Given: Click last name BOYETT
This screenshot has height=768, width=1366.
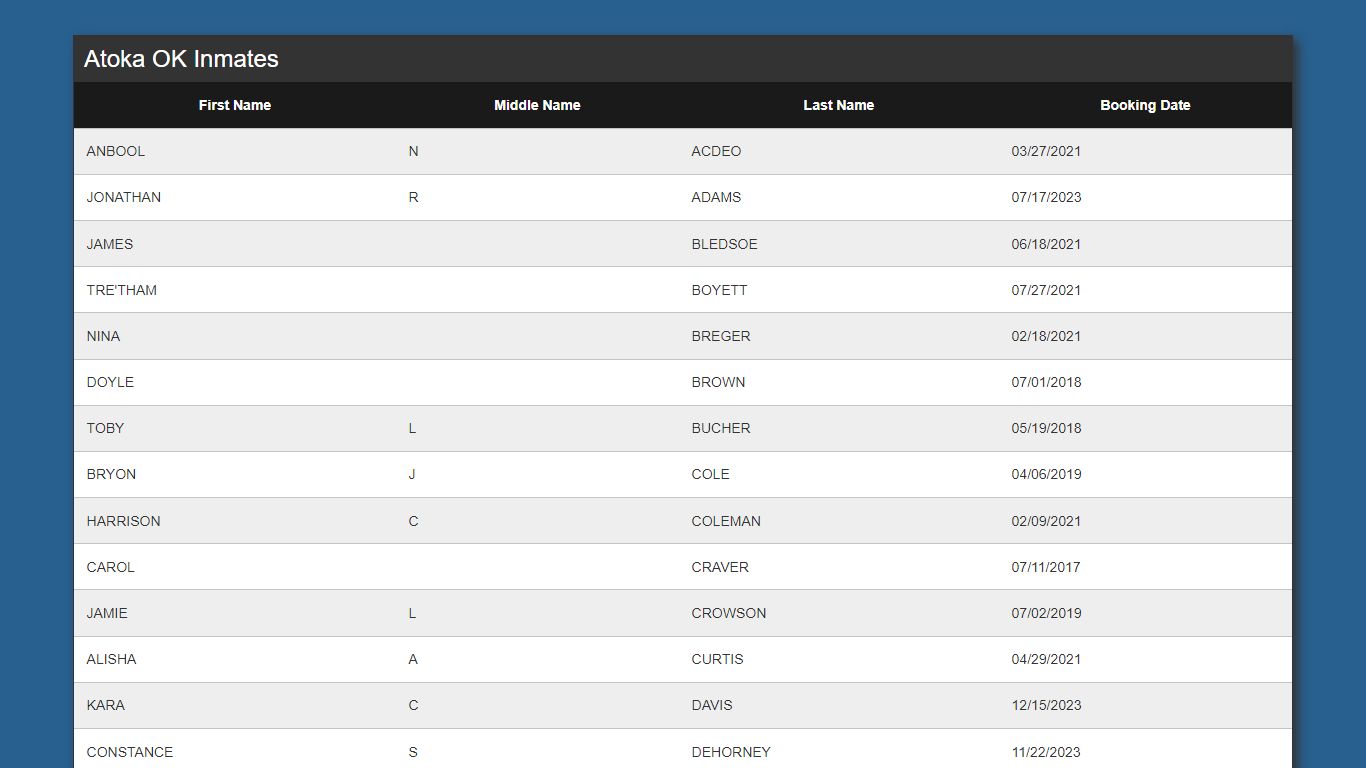Looking at the screenshot, I should tap(719, 290).
